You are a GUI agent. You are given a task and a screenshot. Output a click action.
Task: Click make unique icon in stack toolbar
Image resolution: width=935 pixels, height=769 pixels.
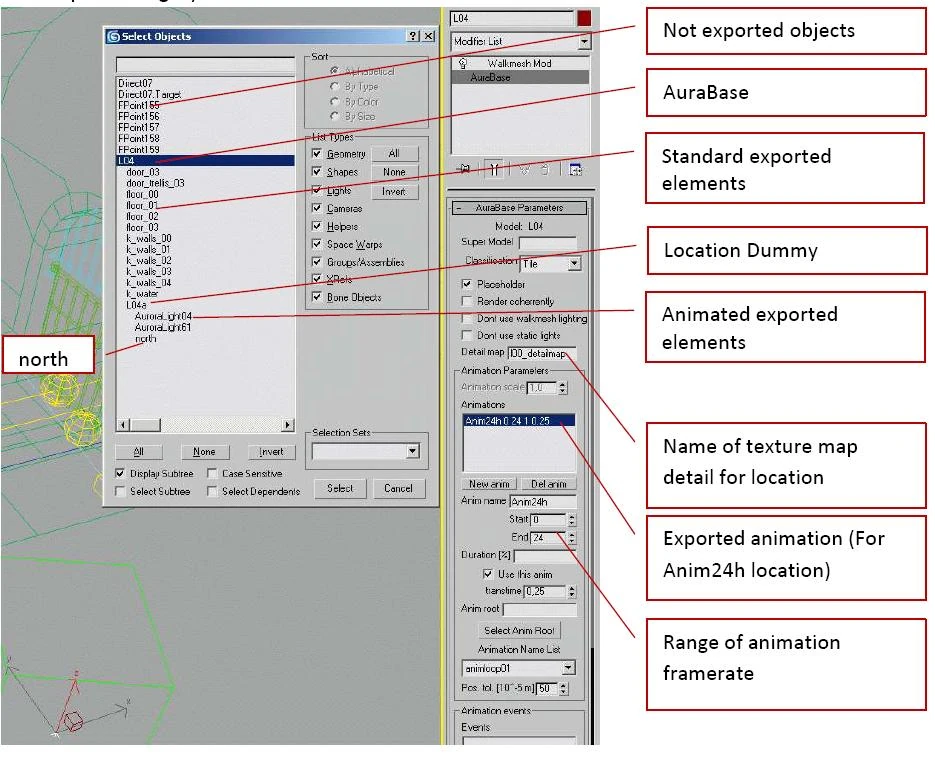click(524, 170)
